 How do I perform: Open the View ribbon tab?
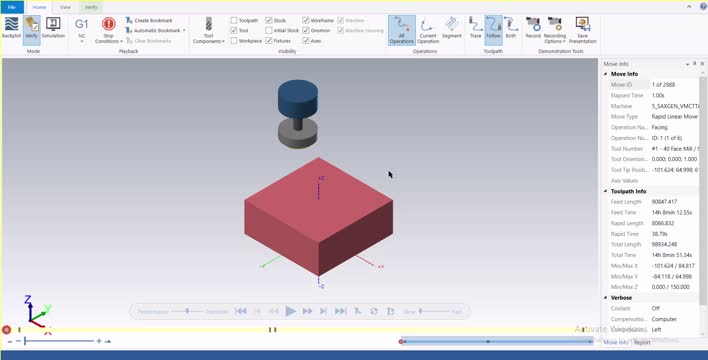click(65, 7)
